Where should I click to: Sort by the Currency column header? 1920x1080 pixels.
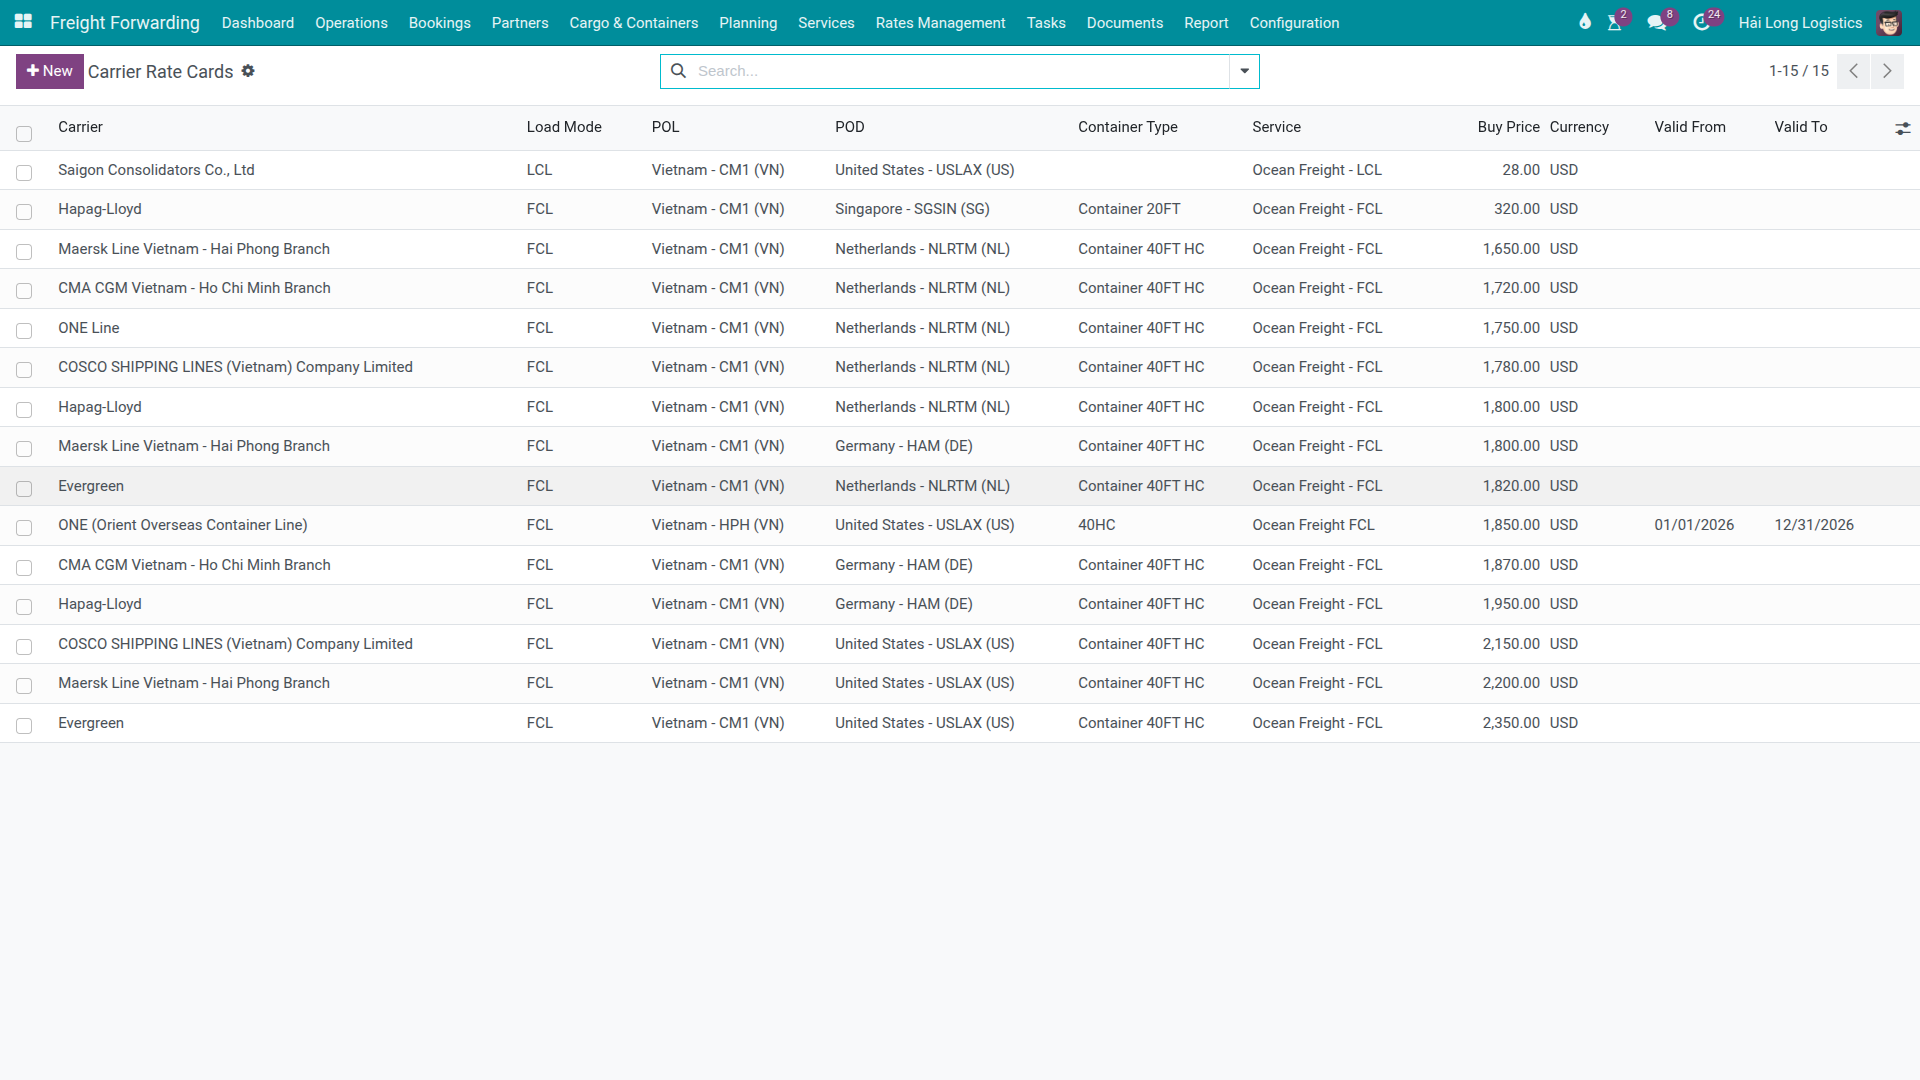[1579, 127]
